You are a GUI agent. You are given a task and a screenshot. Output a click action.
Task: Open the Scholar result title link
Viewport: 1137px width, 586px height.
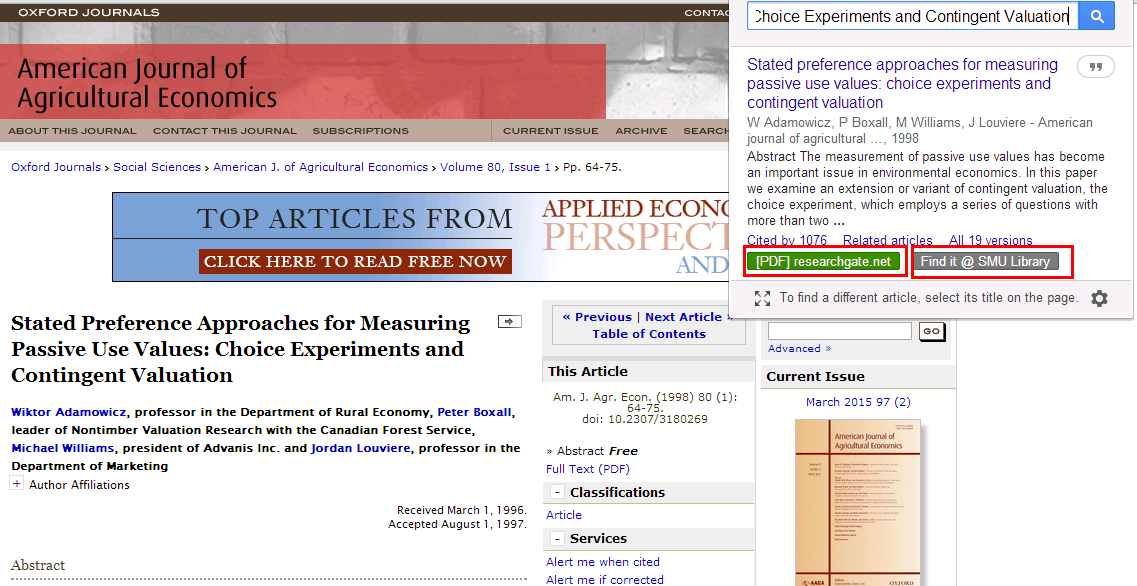click(902, 83)
